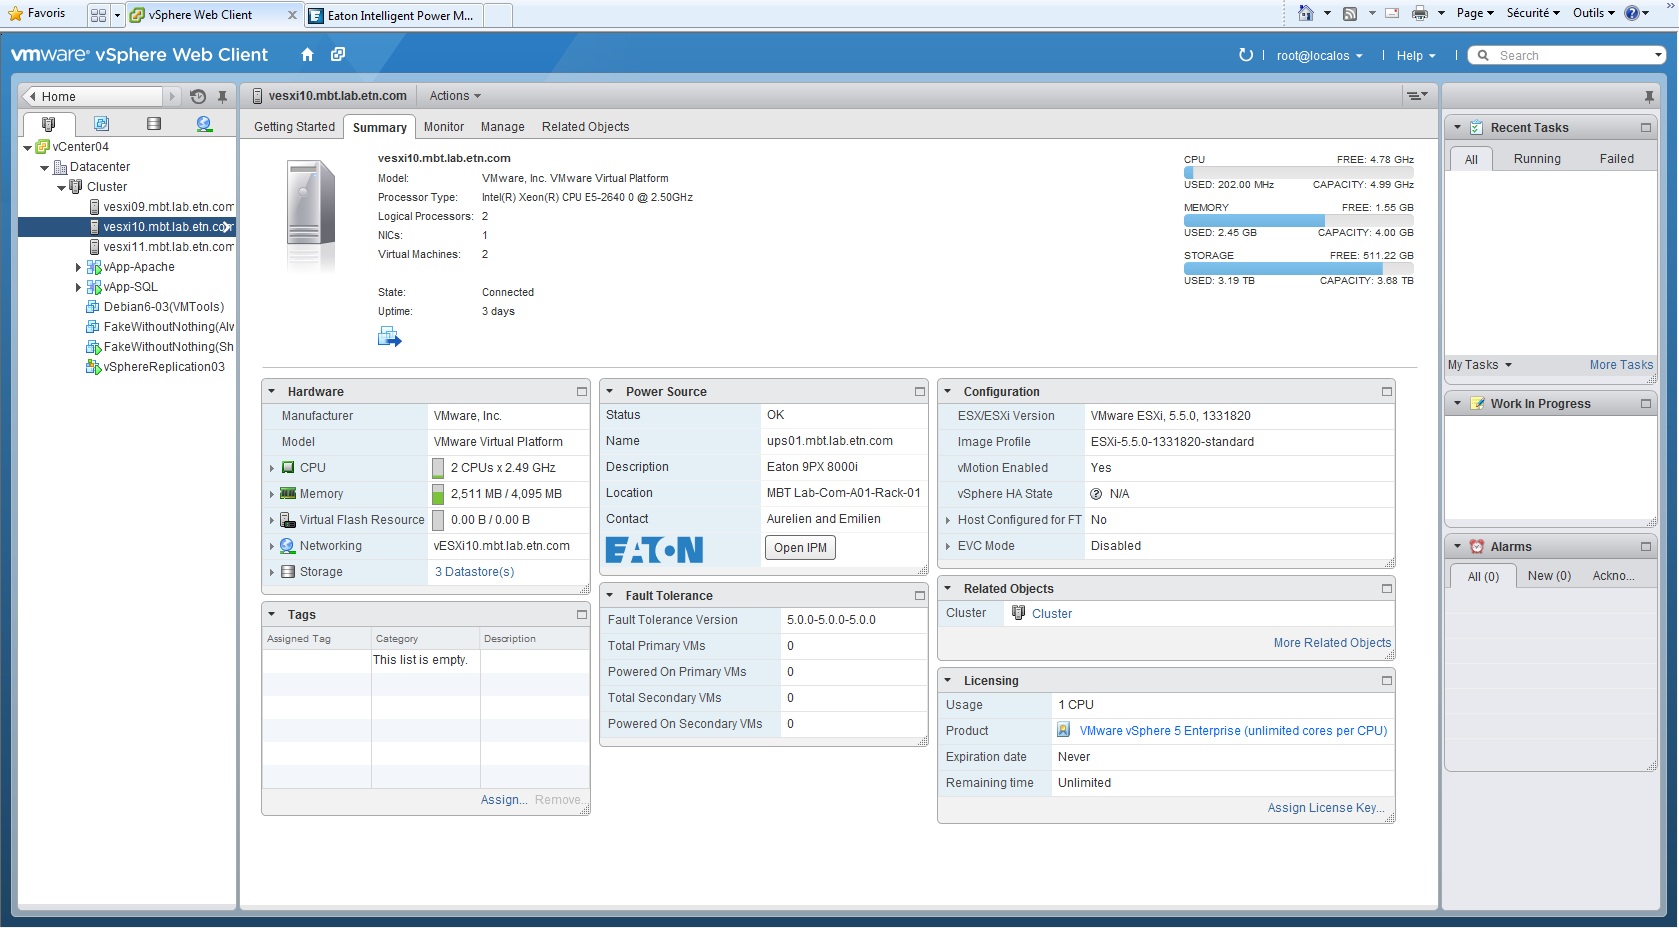Open the Storage inventory view icon
The height and width of the screenshot is (928, 1679).
pos(153,124)
